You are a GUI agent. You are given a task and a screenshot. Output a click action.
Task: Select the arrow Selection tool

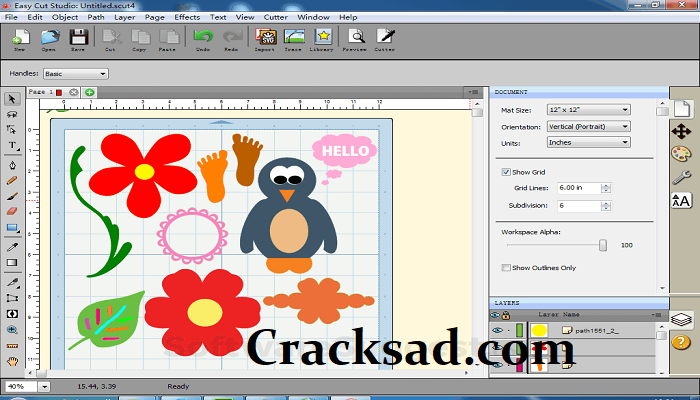[x=12, y=99]
